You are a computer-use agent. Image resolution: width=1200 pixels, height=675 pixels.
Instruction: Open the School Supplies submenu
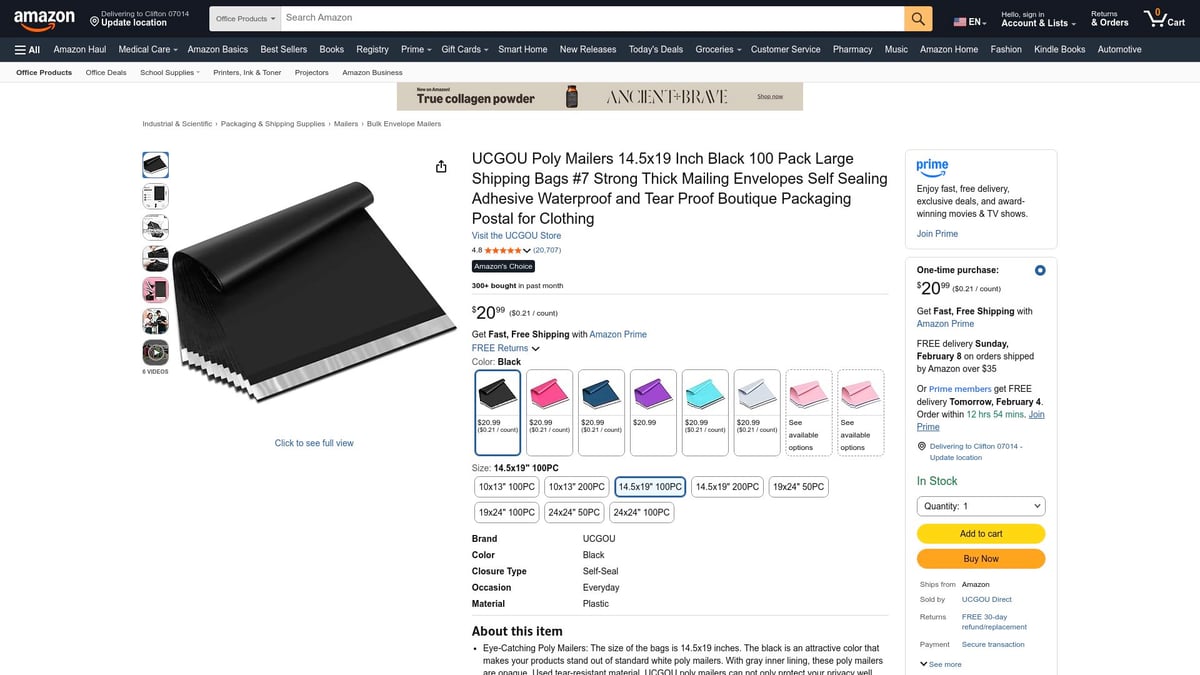(x=168, y=71)
